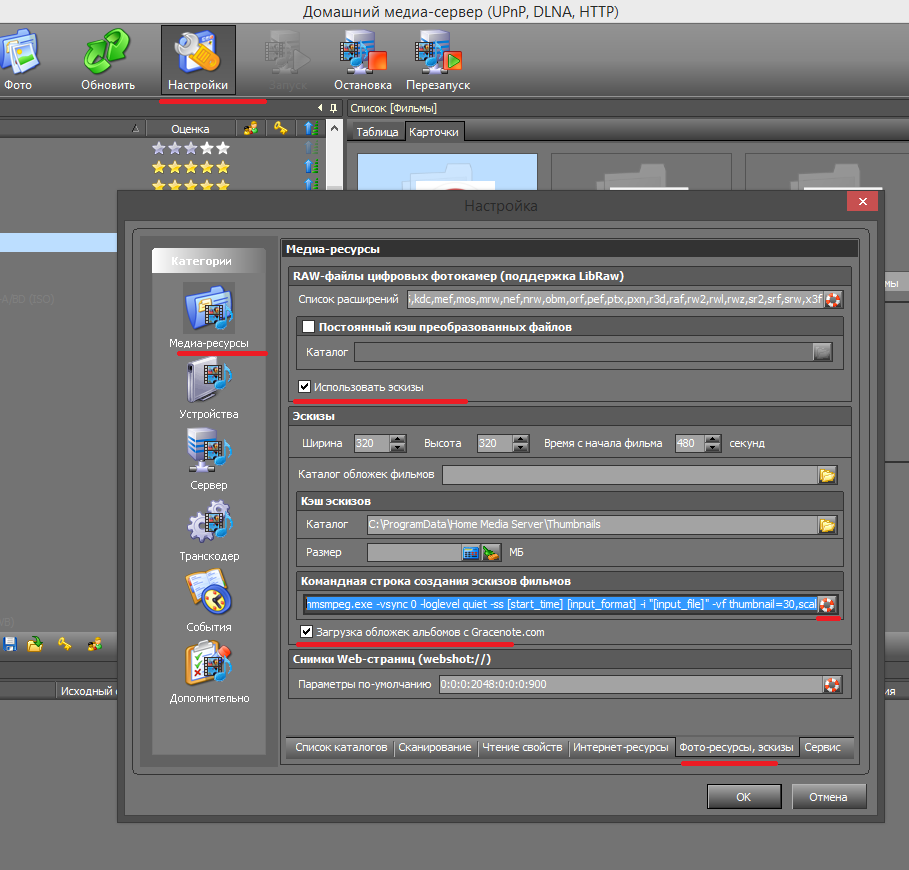Switch to the Сканирование tab

pos(435,747)
